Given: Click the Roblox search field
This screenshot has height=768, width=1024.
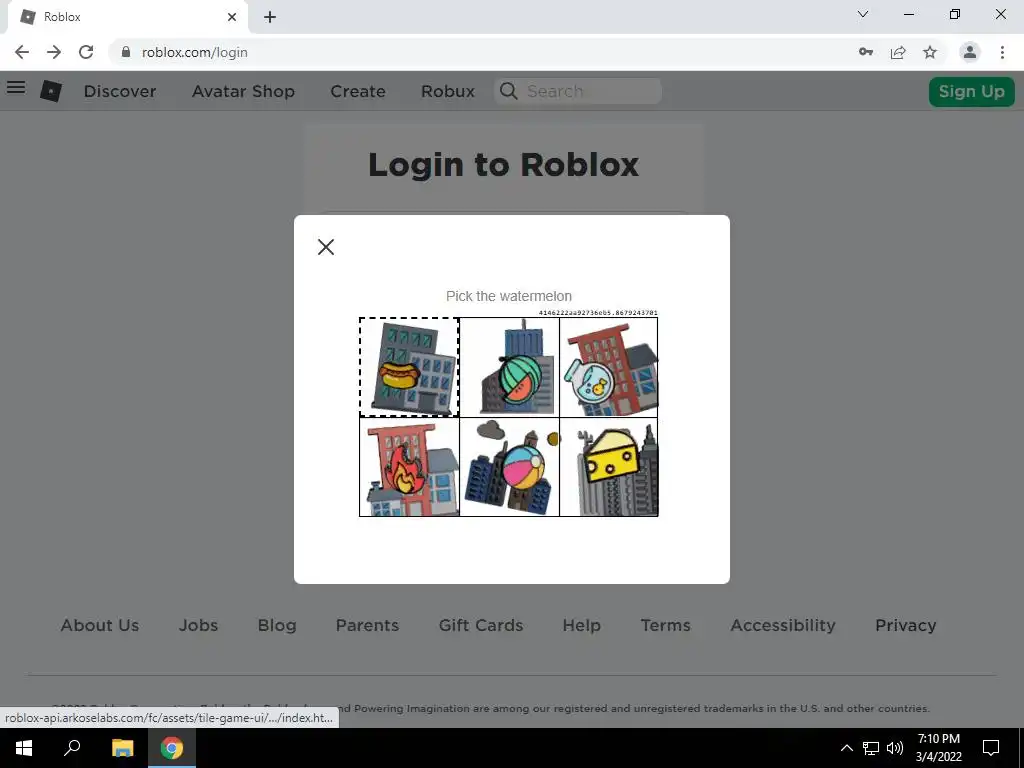Looking at the screenshot, I should coord(578,91).
